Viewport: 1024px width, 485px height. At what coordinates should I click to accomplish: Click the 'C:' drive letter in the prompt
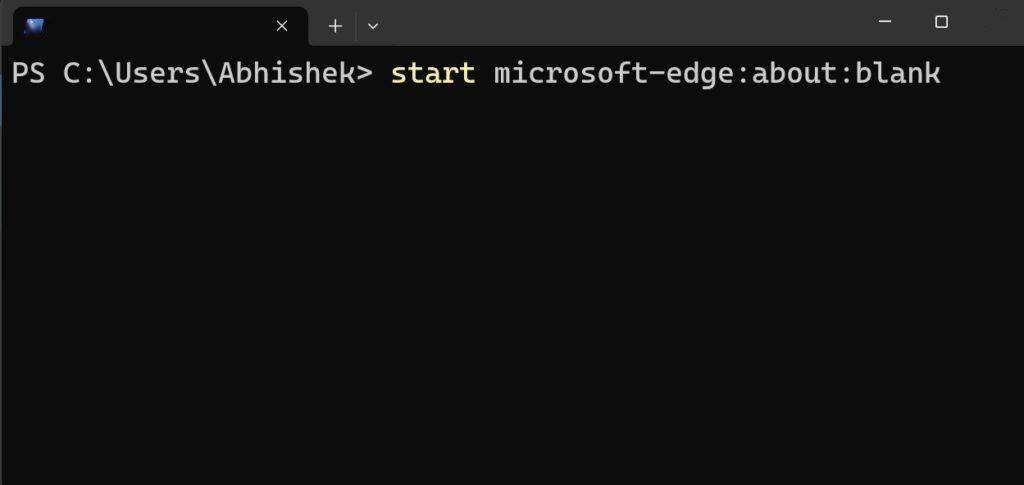pyautogui.click(x=80, y=73)
